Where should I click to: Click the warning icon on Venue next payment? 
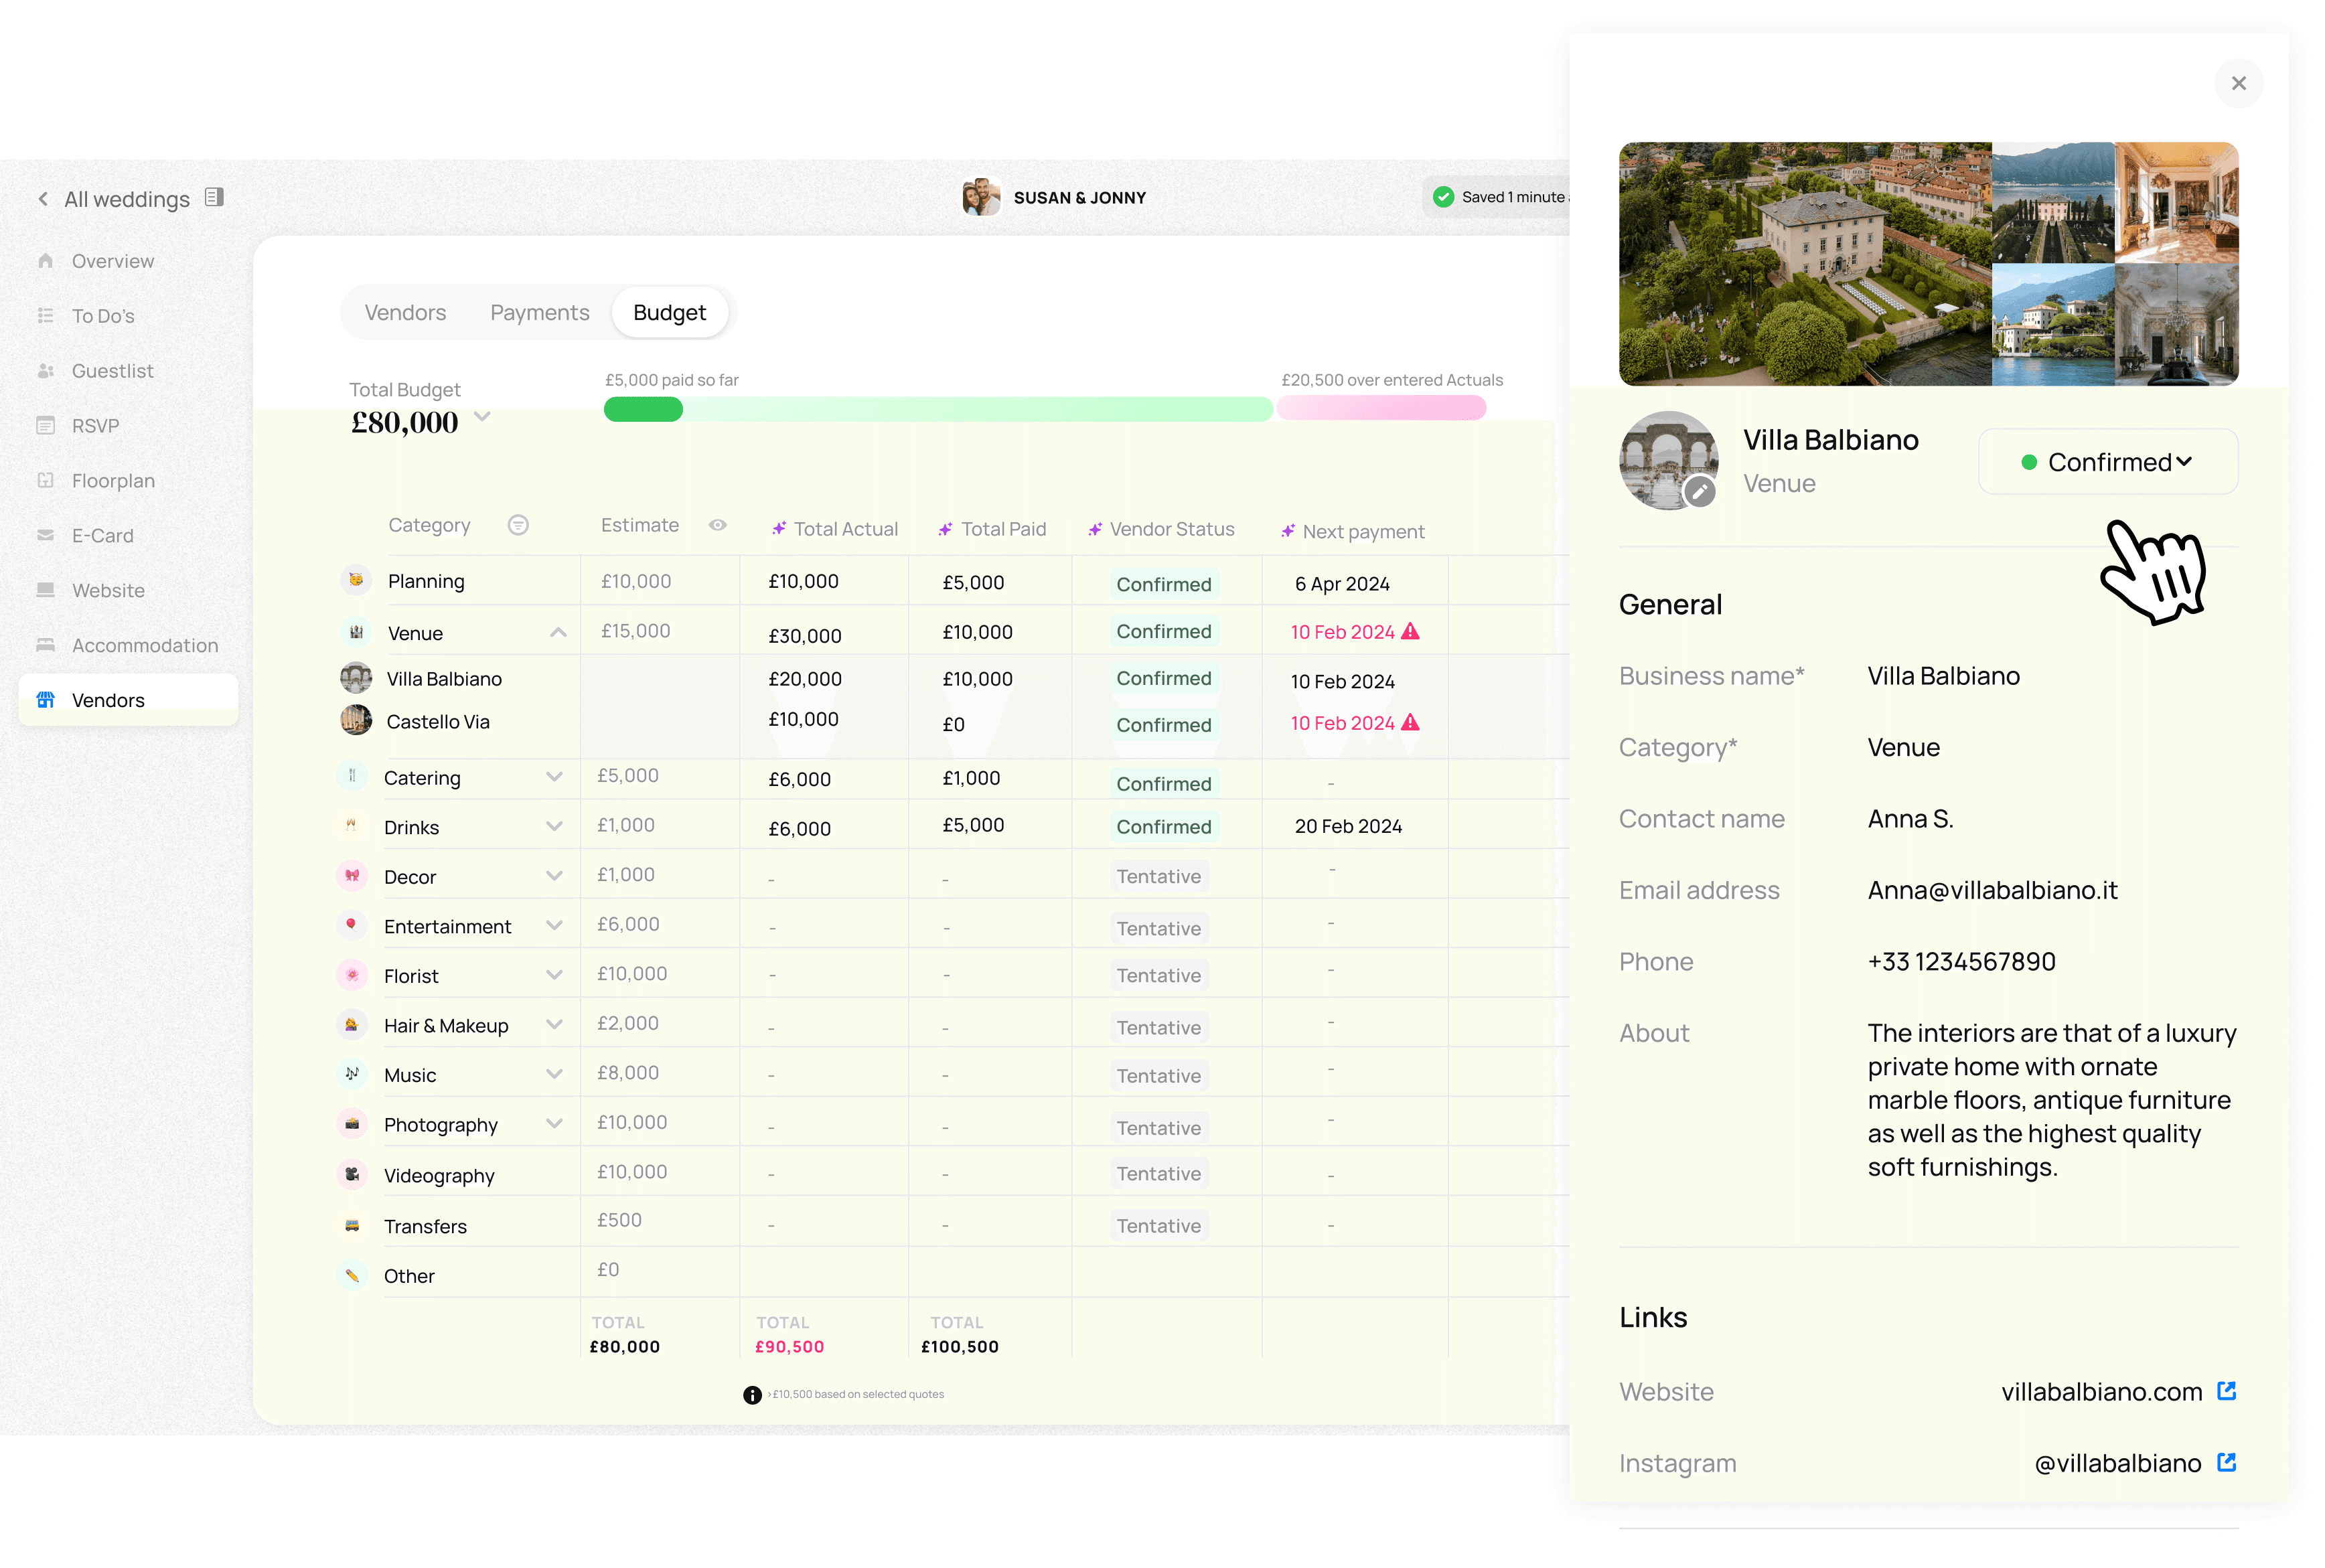pos(1410,631)
